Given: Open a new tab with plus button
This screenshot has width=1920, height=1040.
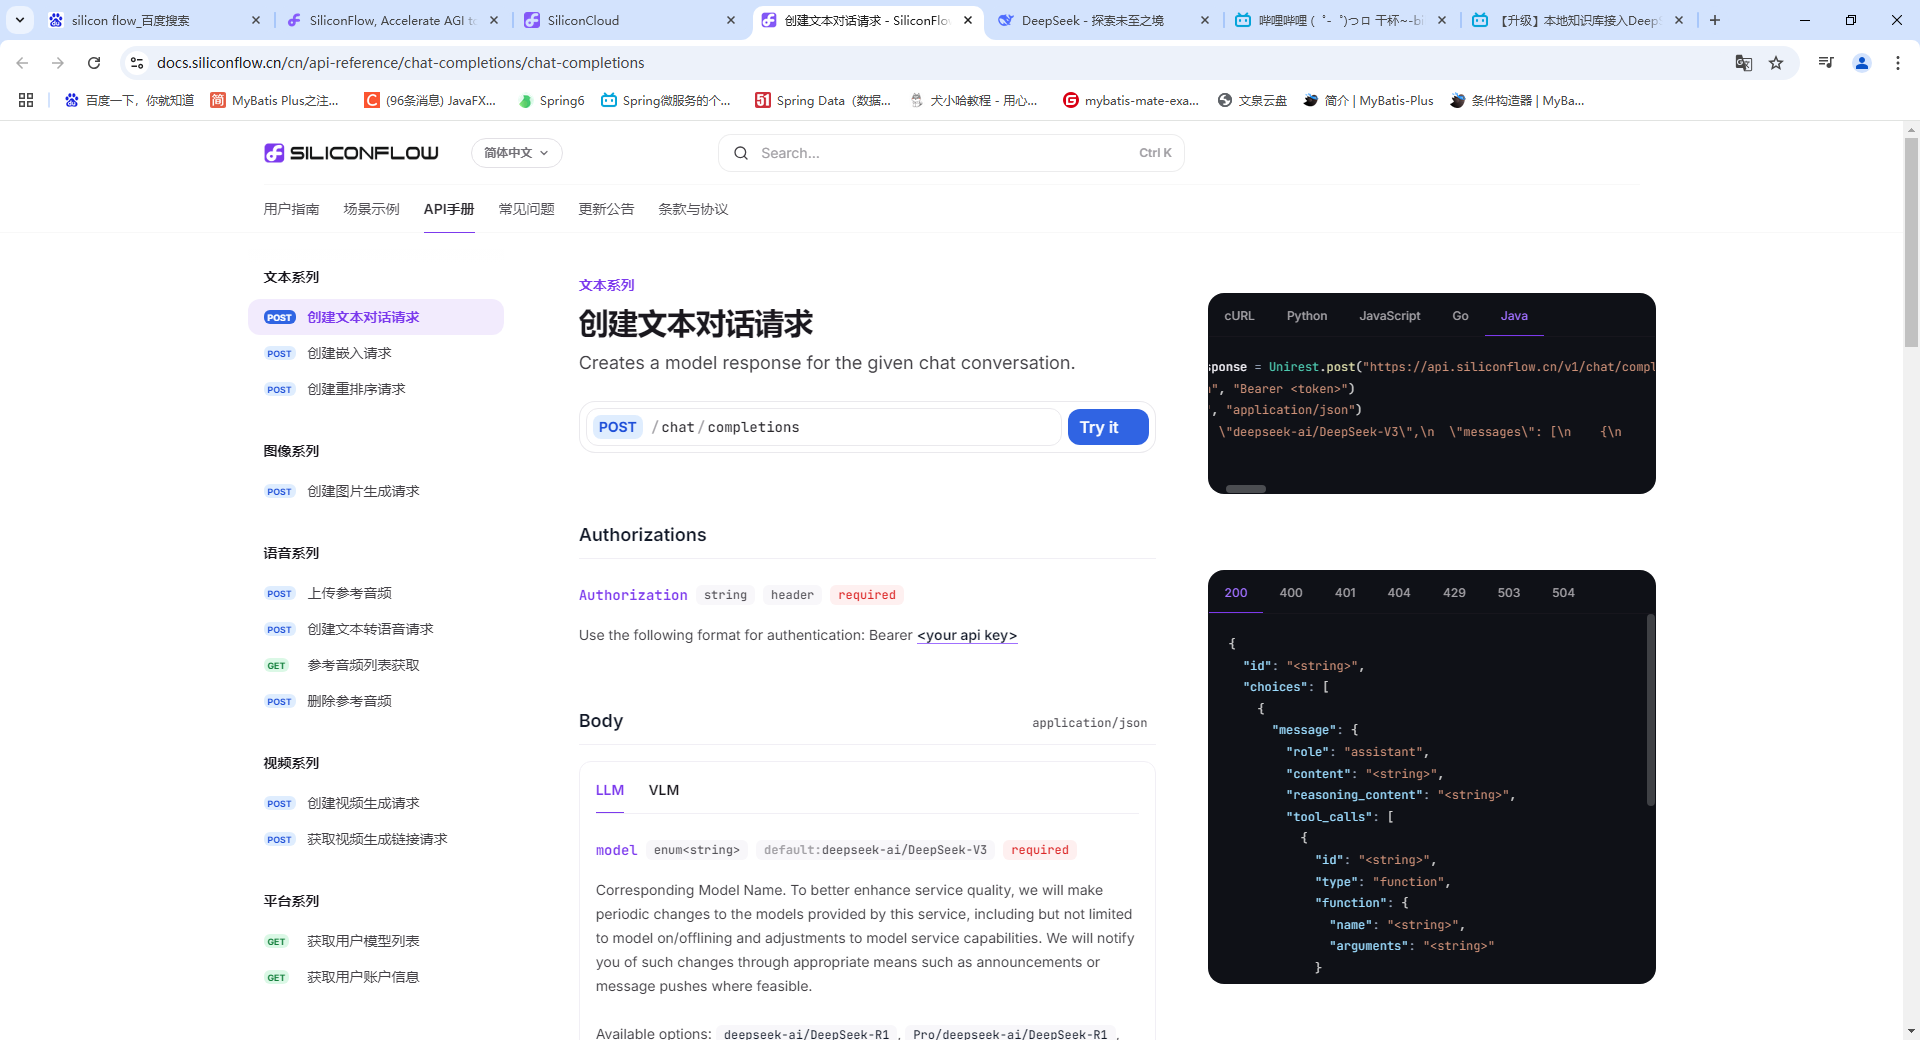Looking at the screenshot, I should pos(1715,20).
